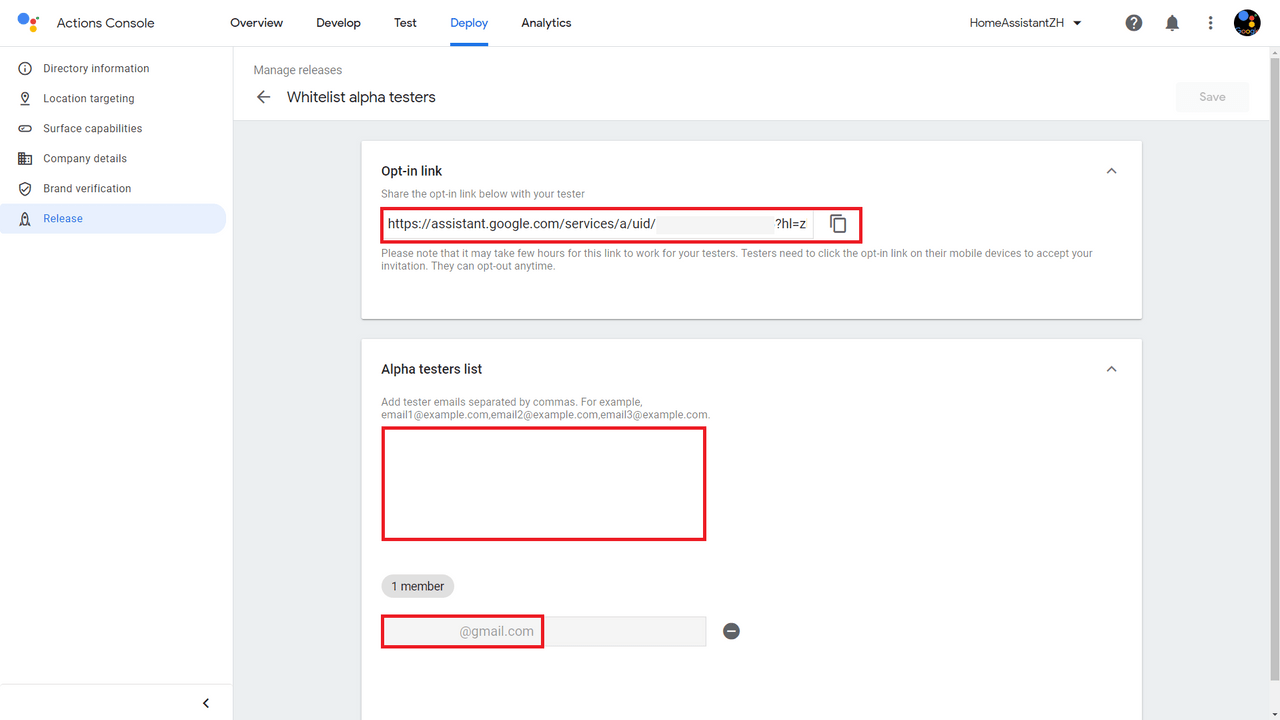Focus the alpha tester emails text area
1280x720 pixels.
coord(544,484)
